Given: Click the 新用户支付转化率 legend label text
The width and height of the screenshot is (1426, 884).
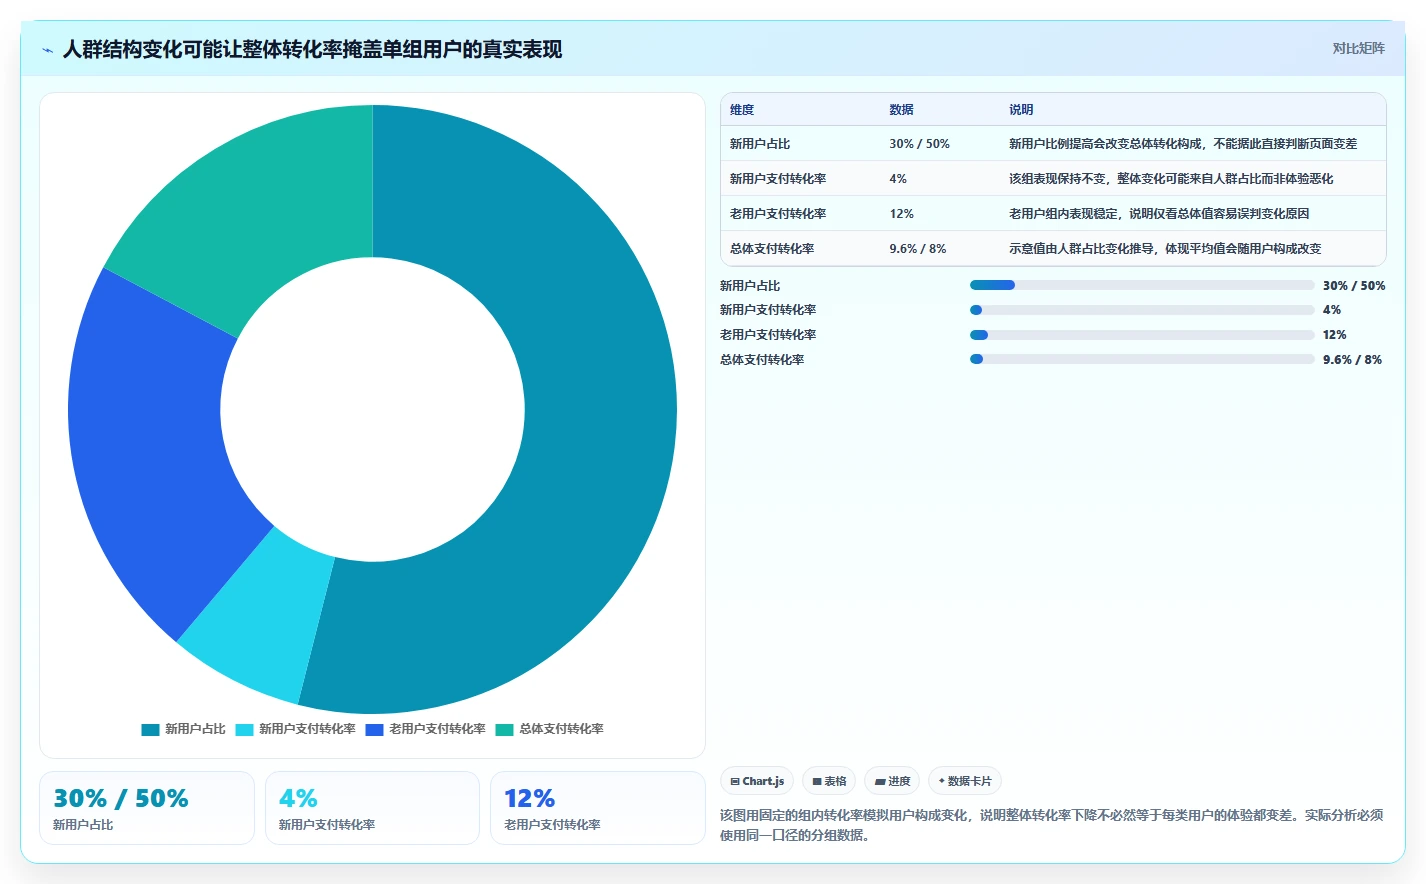Looking at the screenshot, I should (307, 730).
